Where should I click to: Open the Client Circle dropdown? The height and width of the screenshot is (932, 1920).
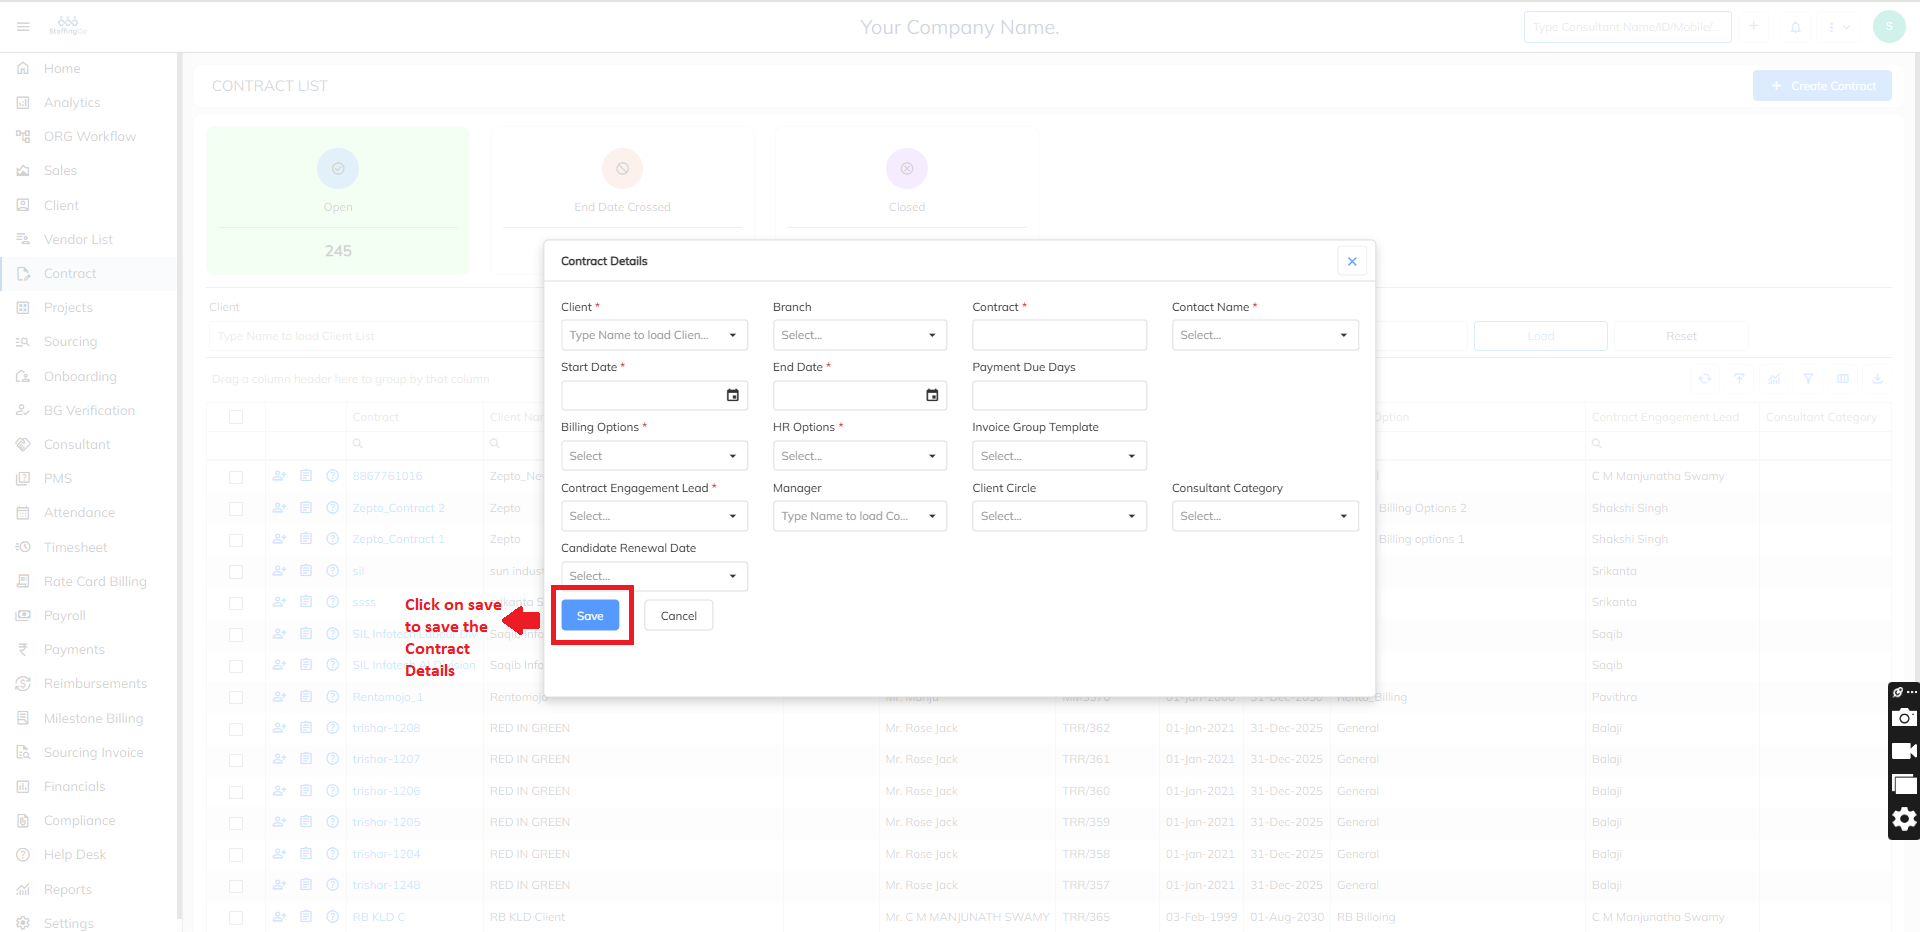tap(1059, 516)
